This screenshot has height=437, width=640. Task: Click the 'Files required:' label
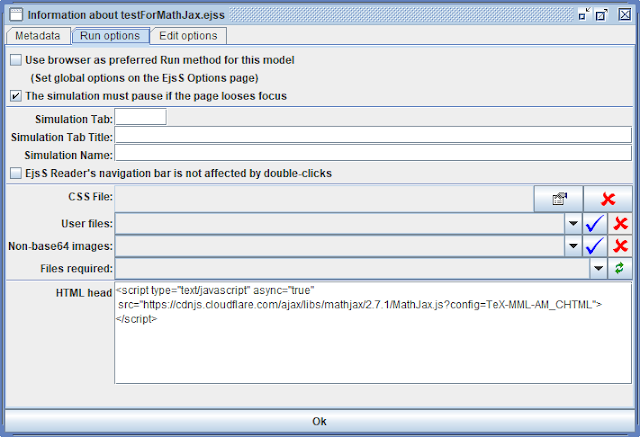click(x=76, y=268)
